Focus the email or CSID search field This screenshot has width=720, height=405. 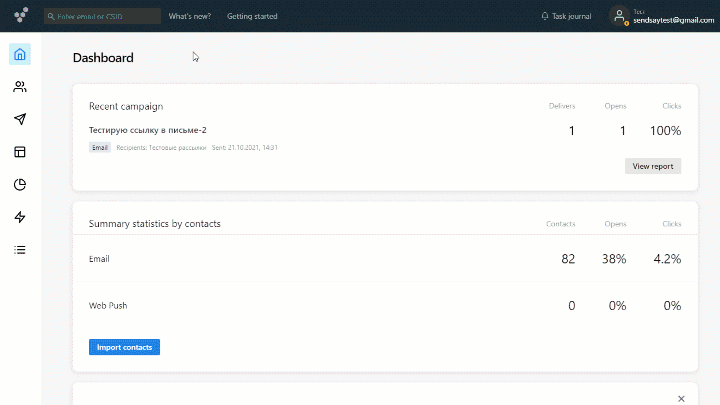tap(102, 16)
